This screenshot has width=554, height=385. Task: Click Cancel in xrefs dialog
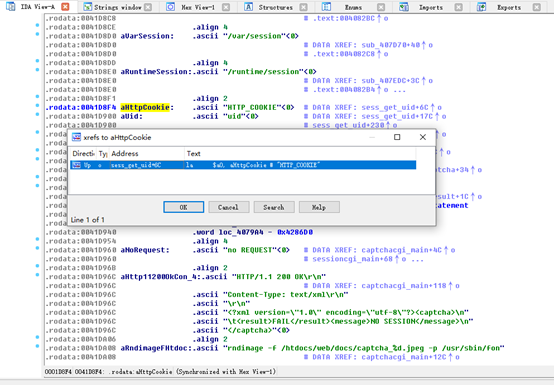229,207
